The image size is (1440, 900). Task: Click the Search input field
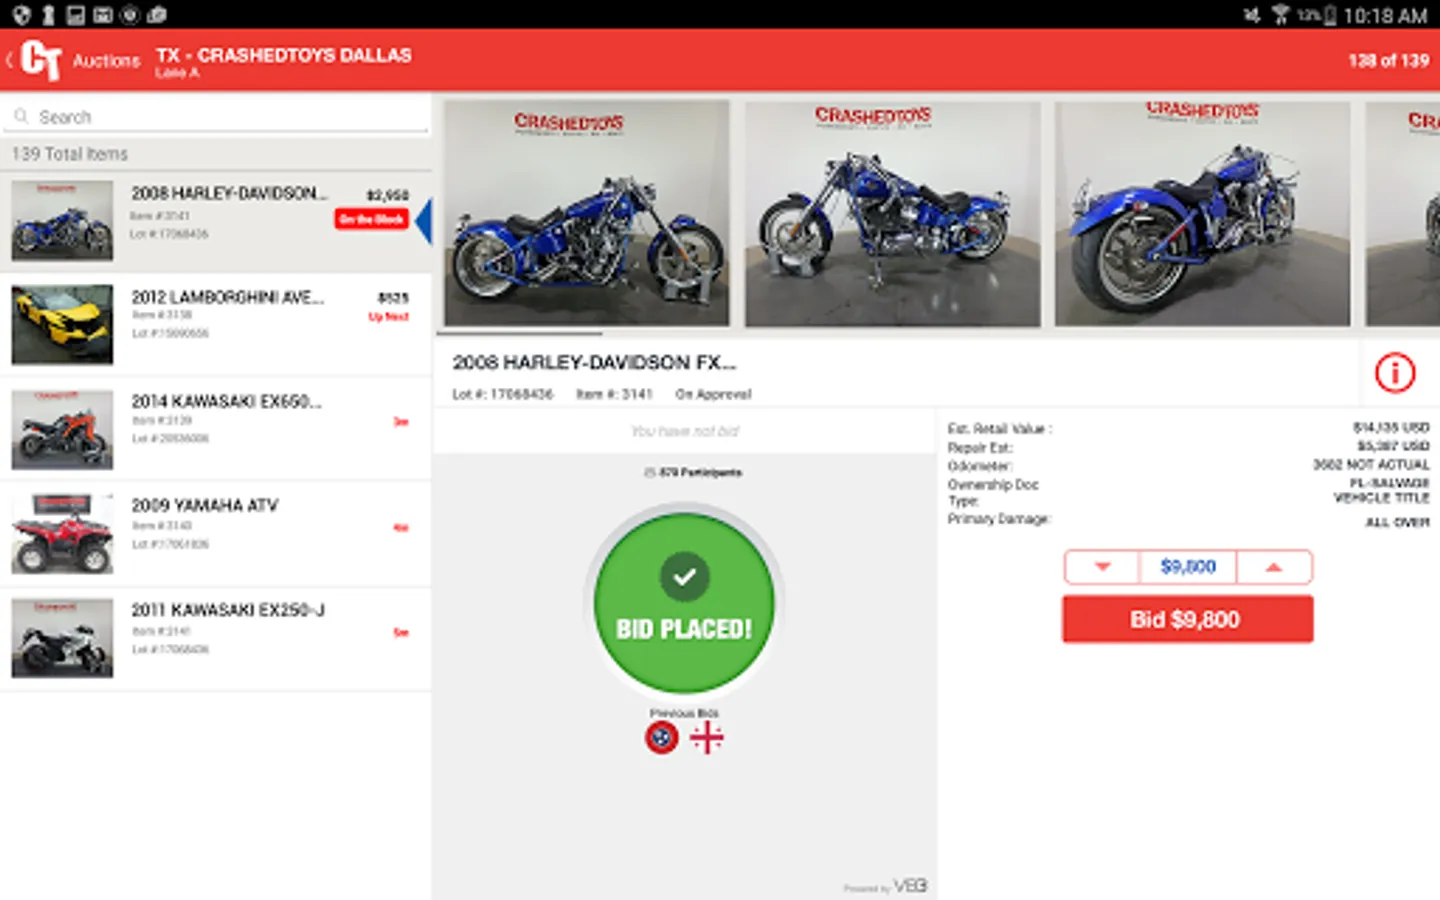pyautogui.click(x=216, y=117)
